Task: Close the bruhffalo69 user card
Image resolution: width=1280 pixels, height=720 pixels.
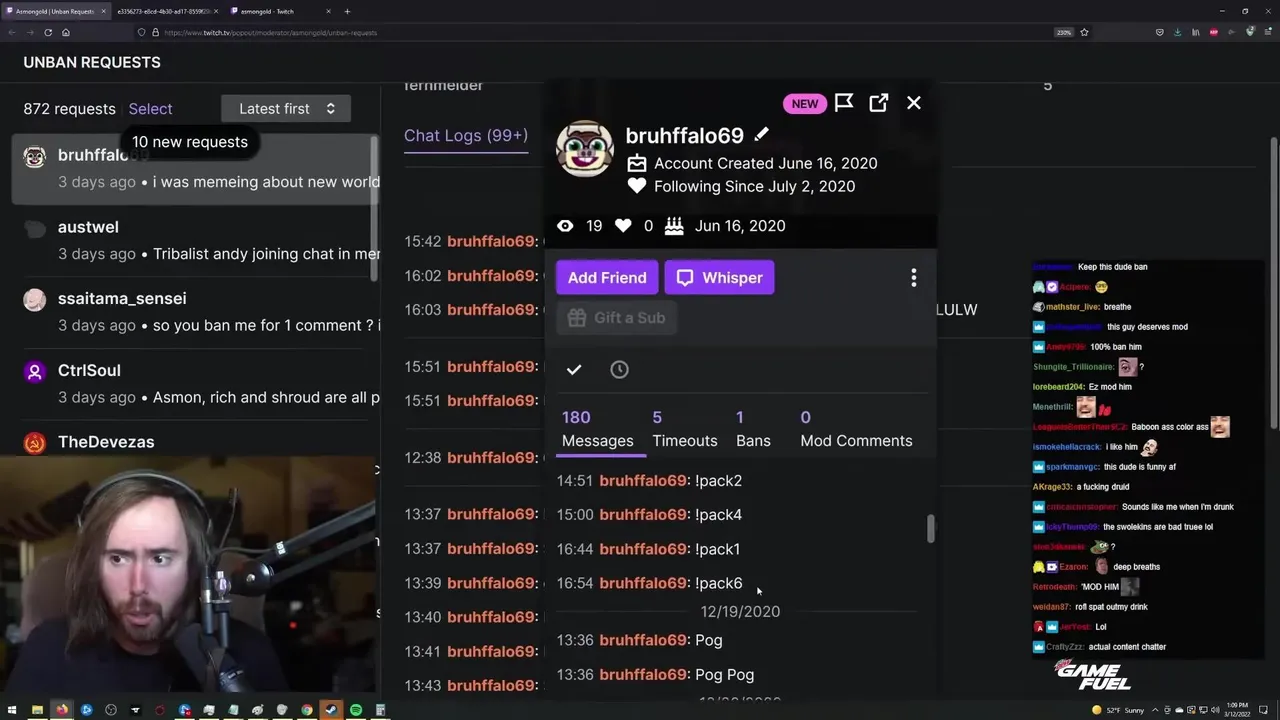Action: click(913, 103)
